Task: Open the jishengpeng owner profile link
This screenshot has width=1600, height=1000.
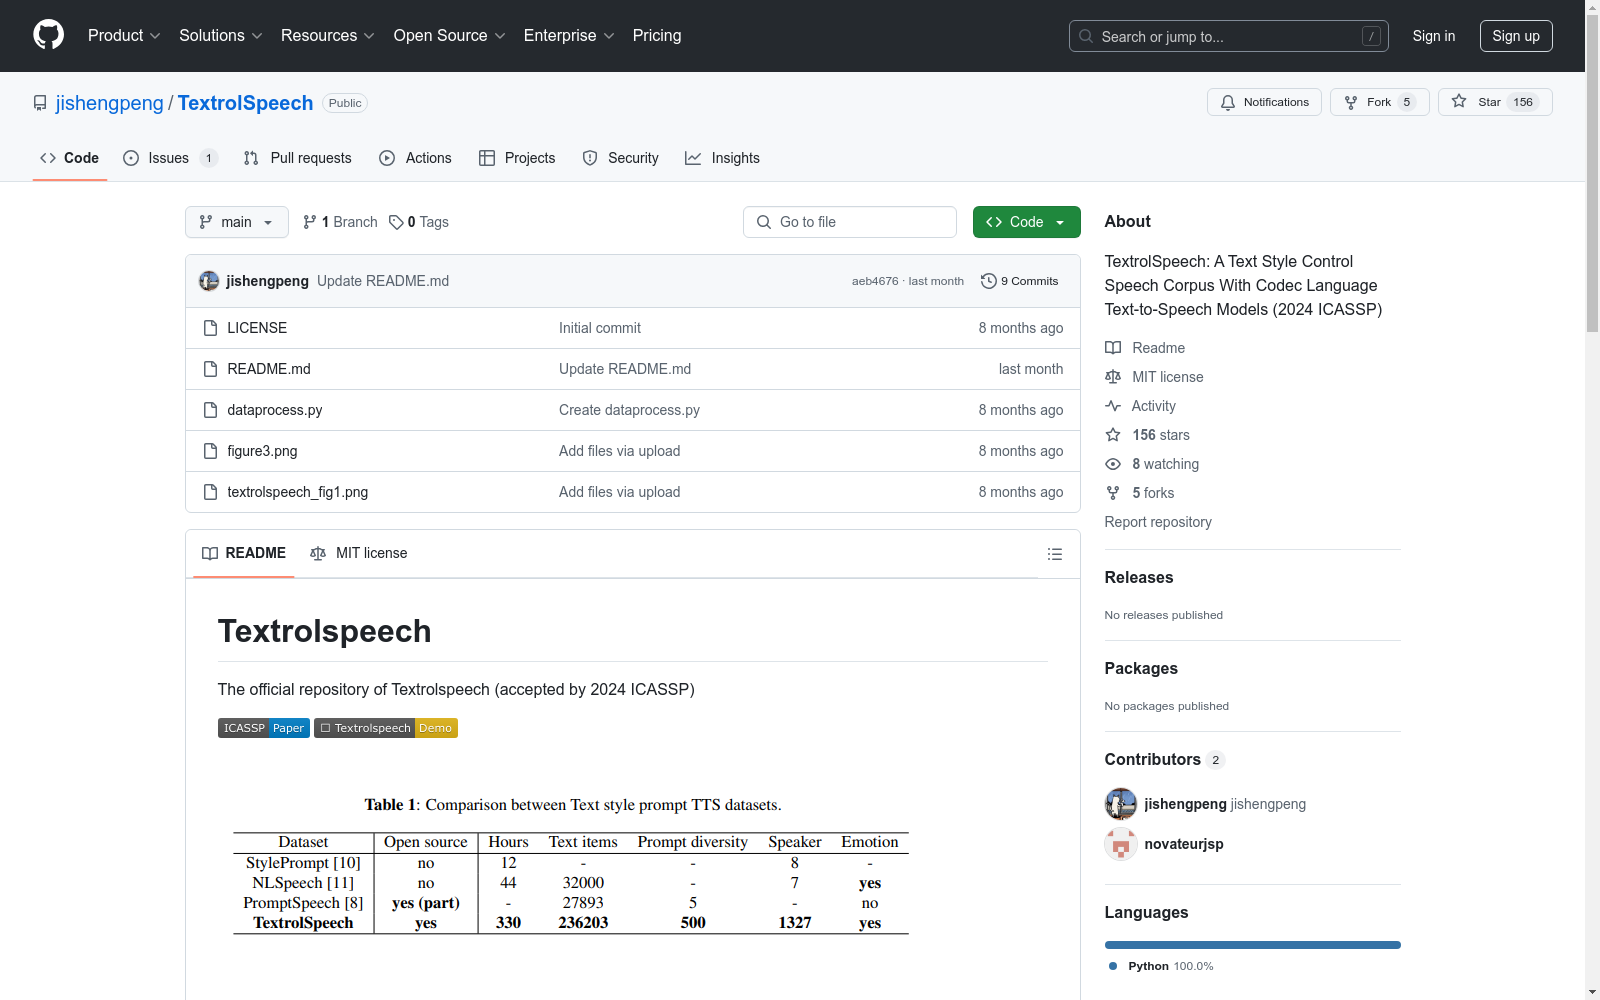Action: (x=110, y=103)
